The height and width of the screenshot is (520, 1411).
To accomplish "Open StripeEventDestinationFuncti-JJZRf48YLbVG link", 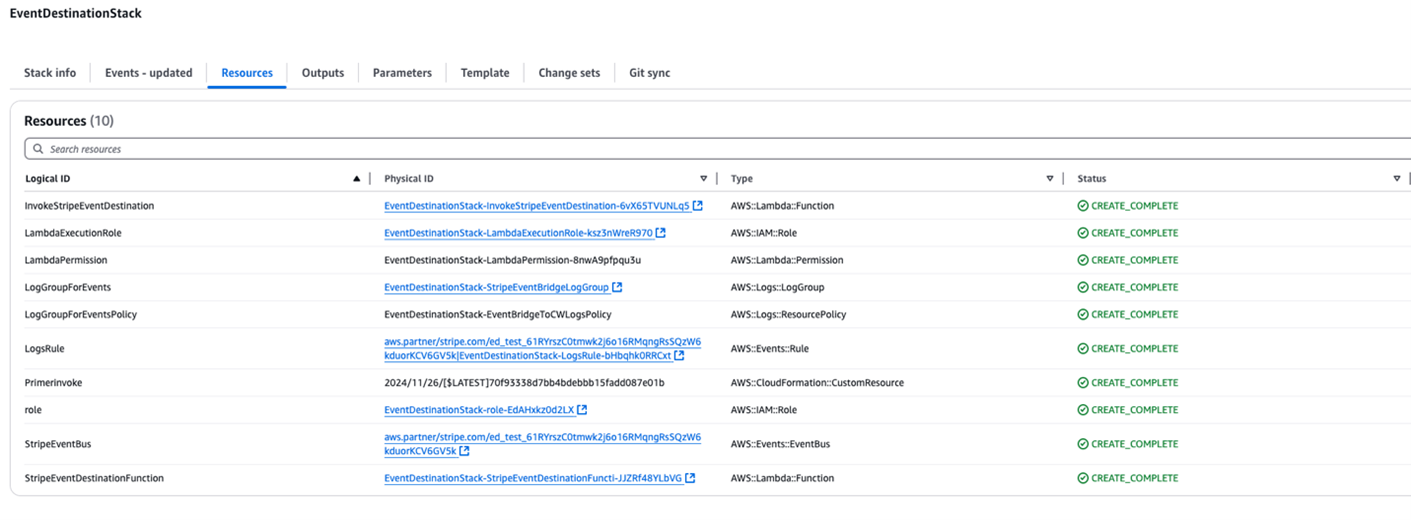I will pos(533,478).
